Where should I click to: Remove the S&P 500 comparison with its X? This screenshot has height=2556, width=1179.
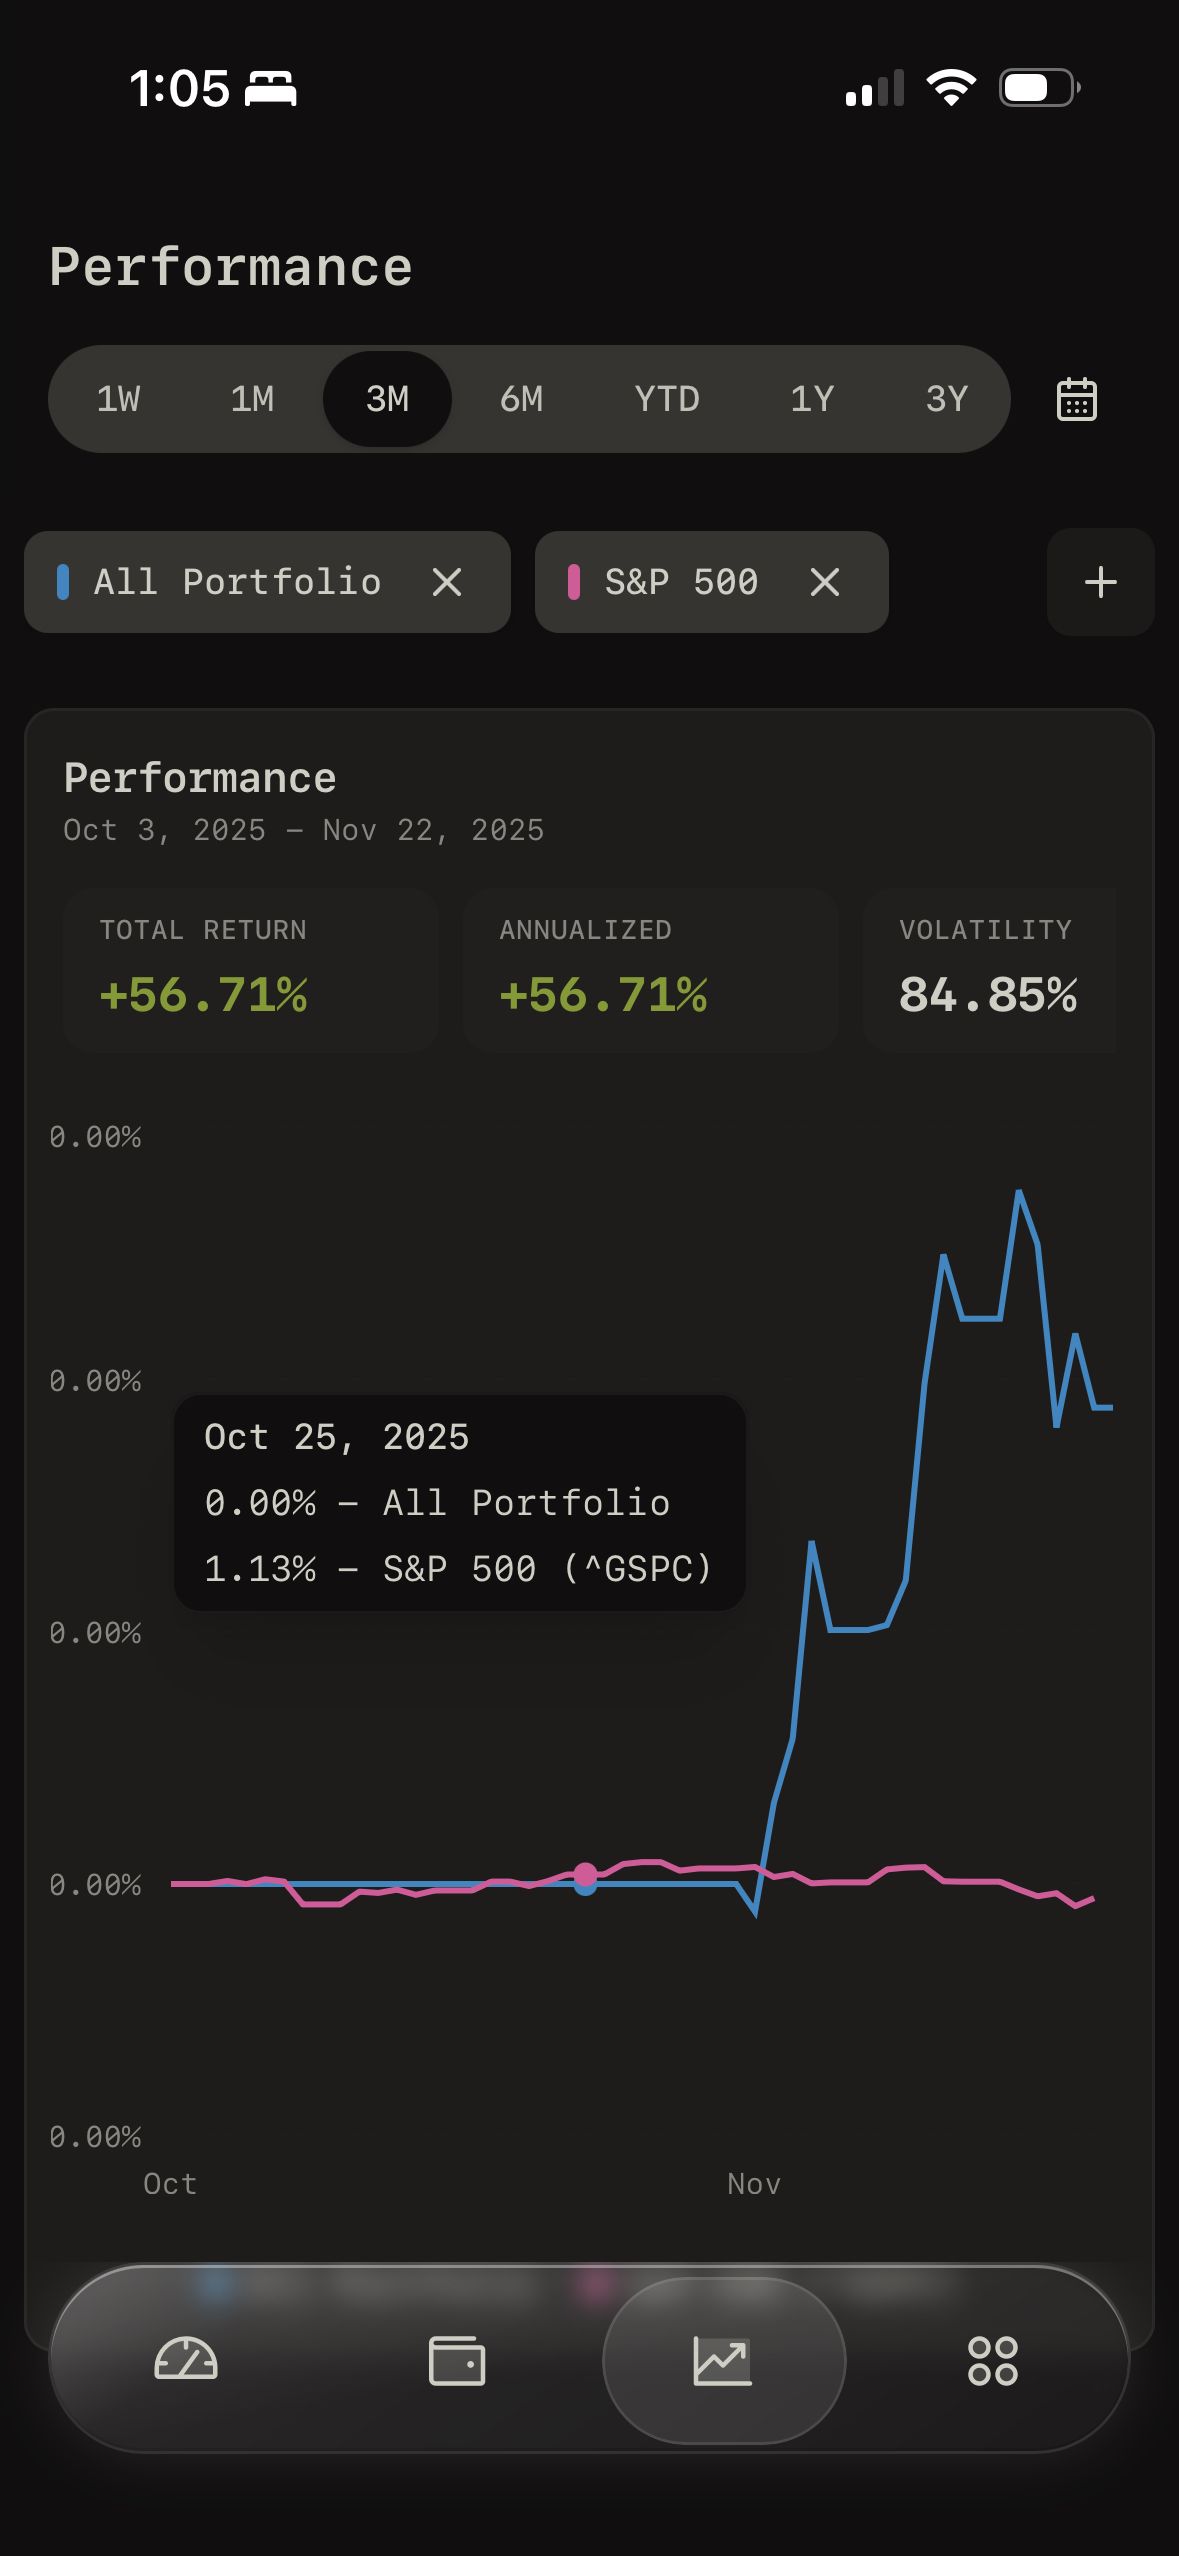[824, 582]
